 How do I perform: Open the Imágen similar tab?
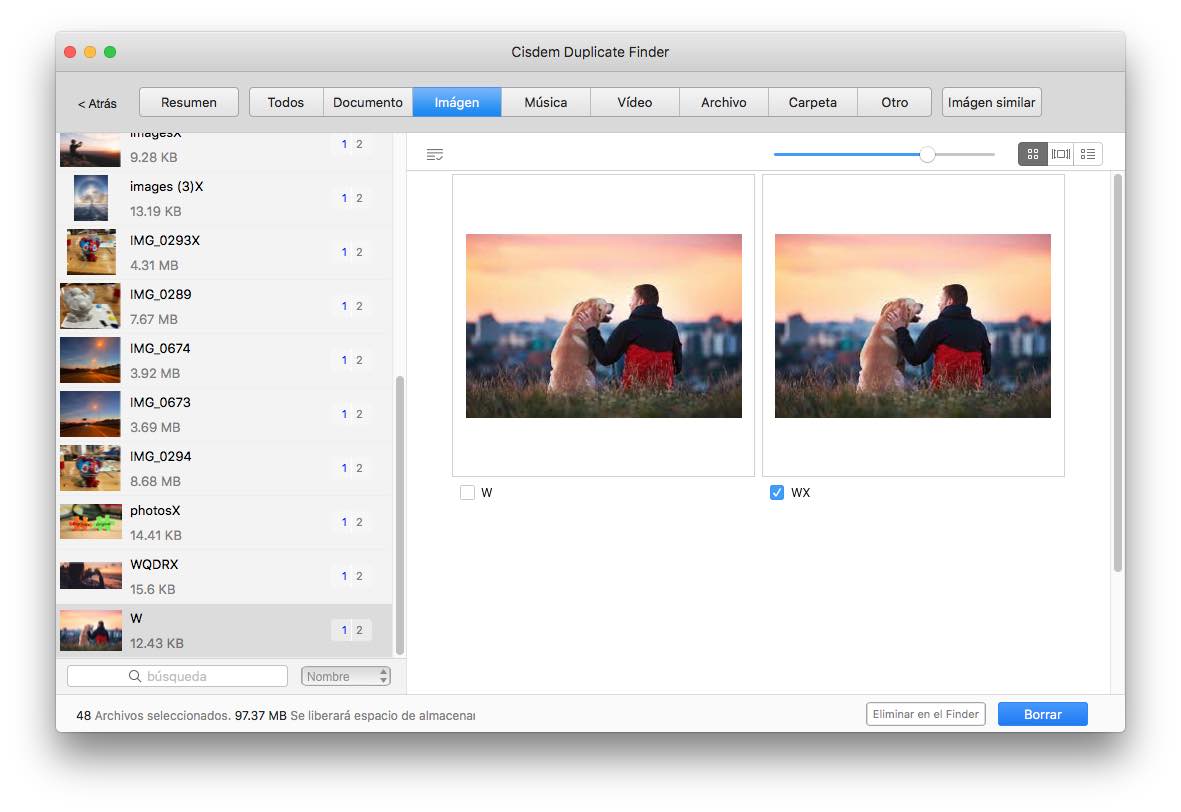click(991, 101)
